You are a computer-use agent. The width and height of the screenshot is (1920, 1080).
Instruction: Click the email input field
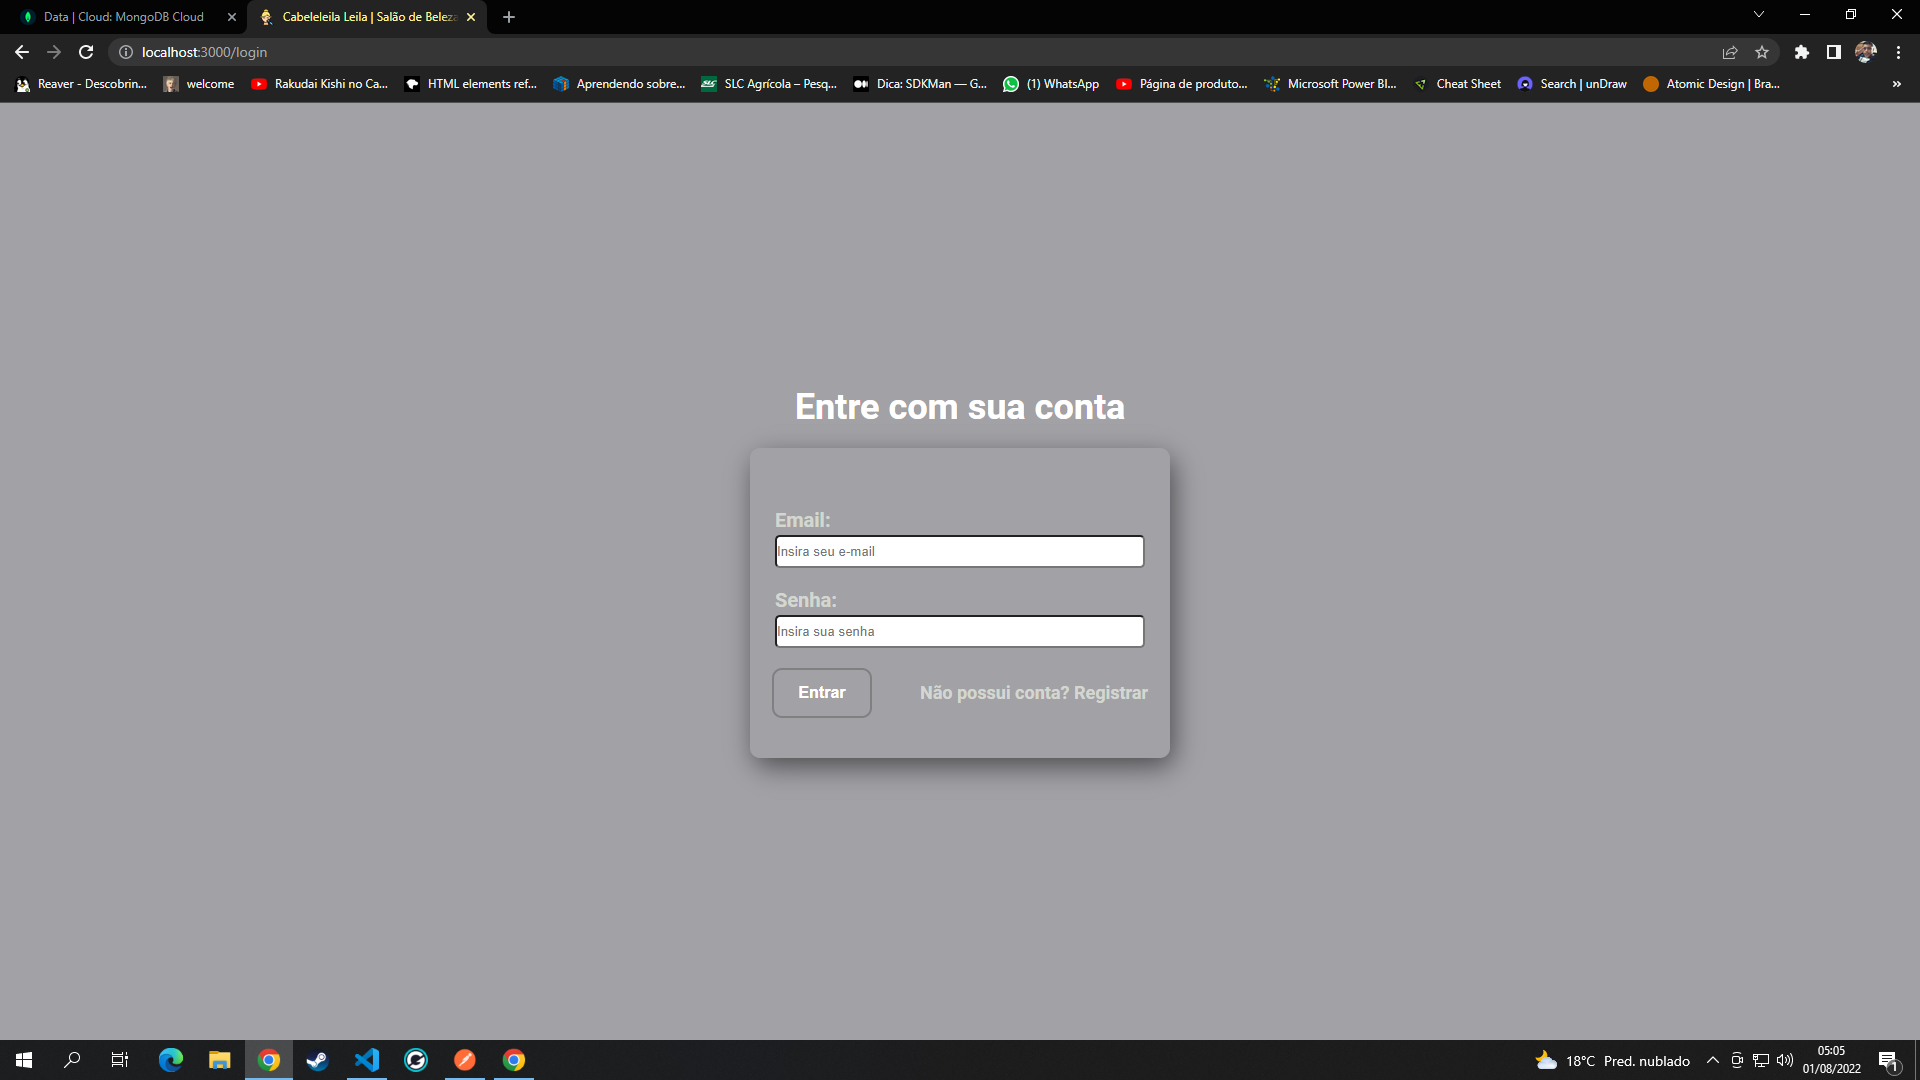959,551
